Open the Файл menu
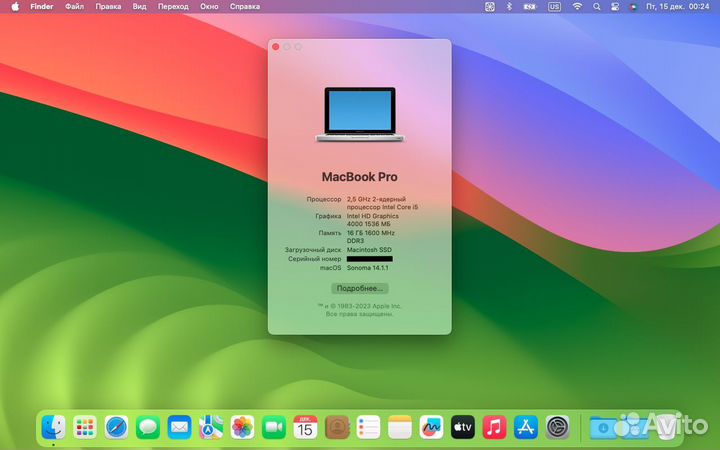 point(74,6)
